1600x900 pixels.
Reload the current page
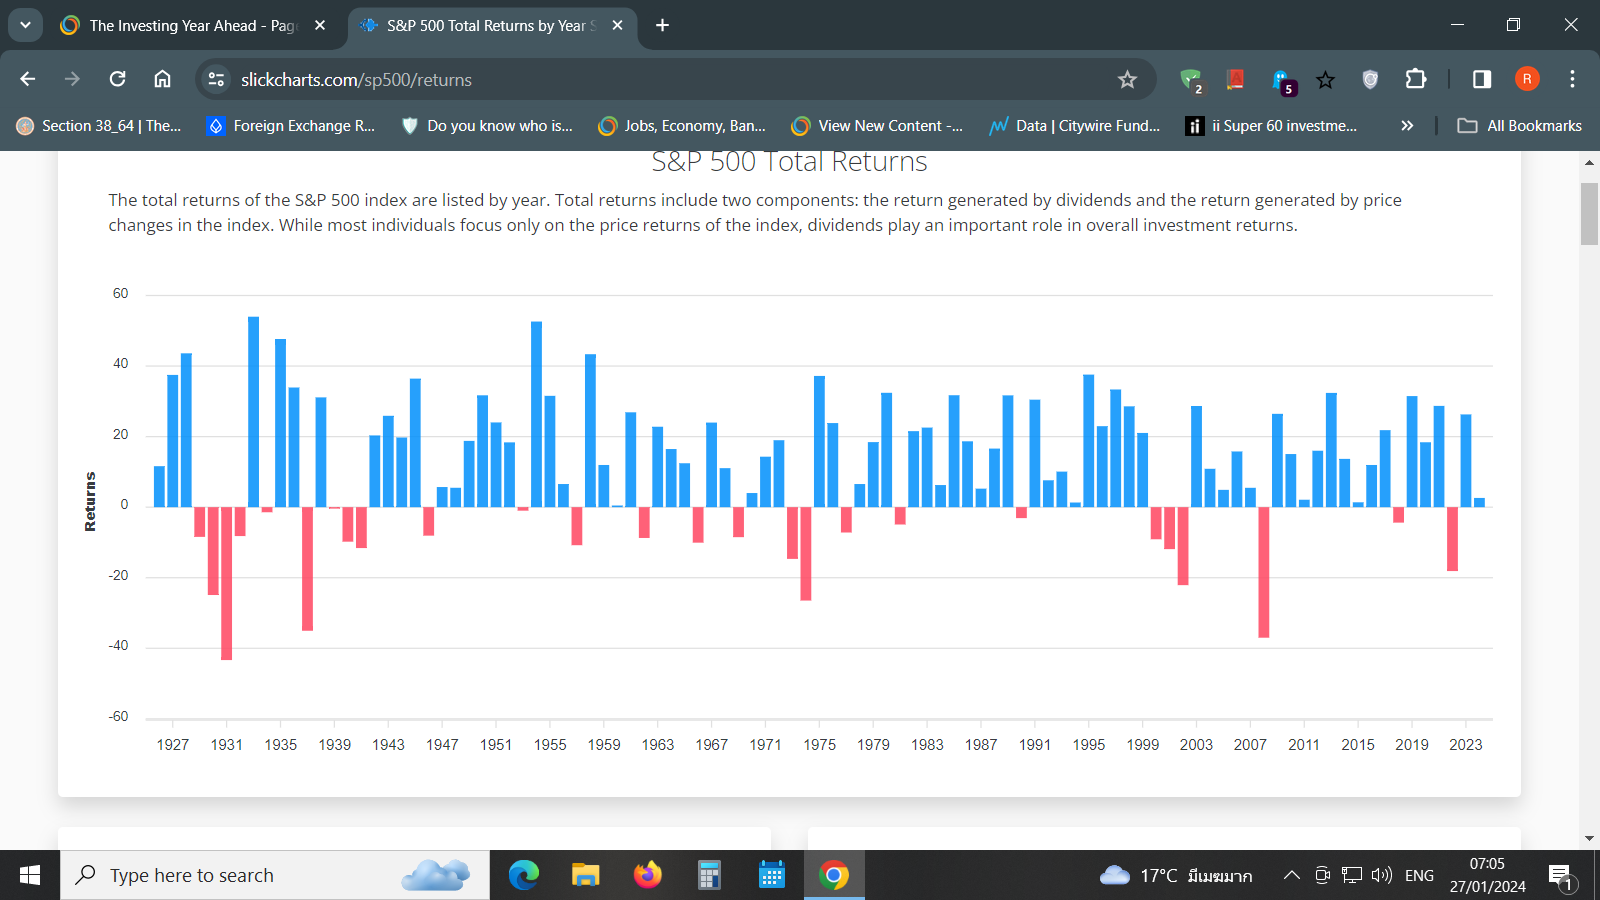[x=117, y=79]
